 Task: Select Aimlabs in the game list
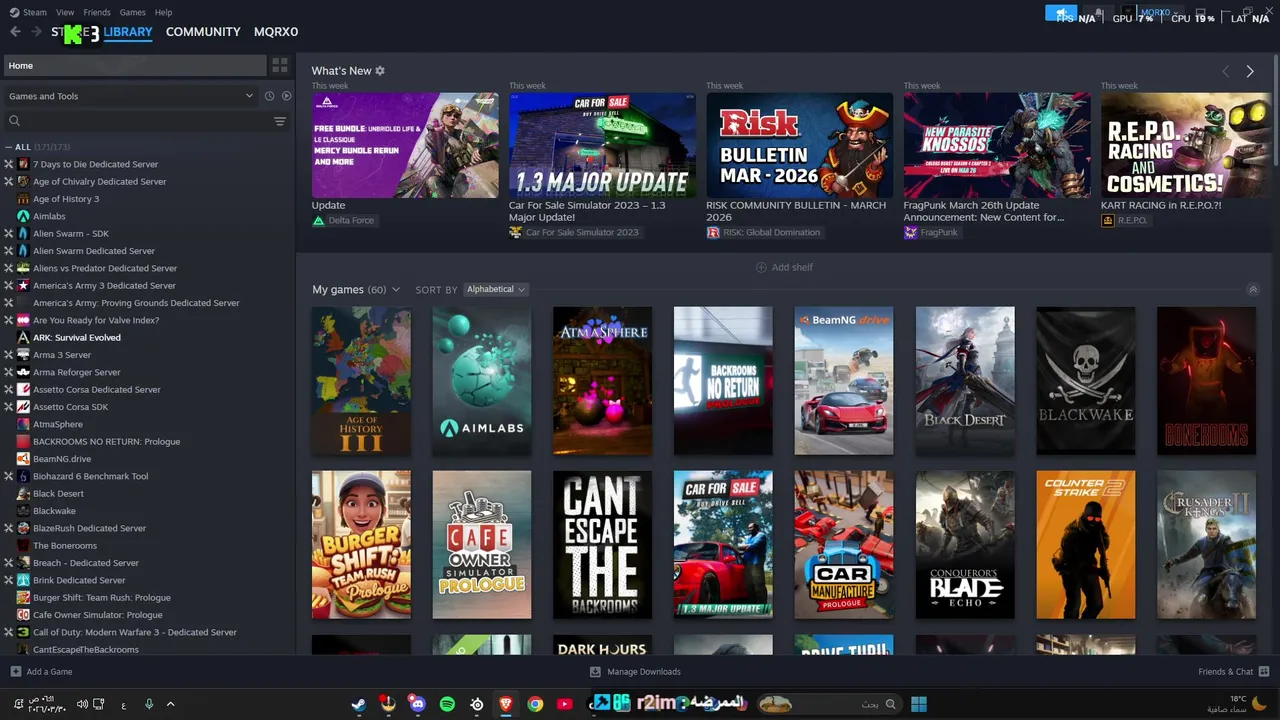[49, 216]
